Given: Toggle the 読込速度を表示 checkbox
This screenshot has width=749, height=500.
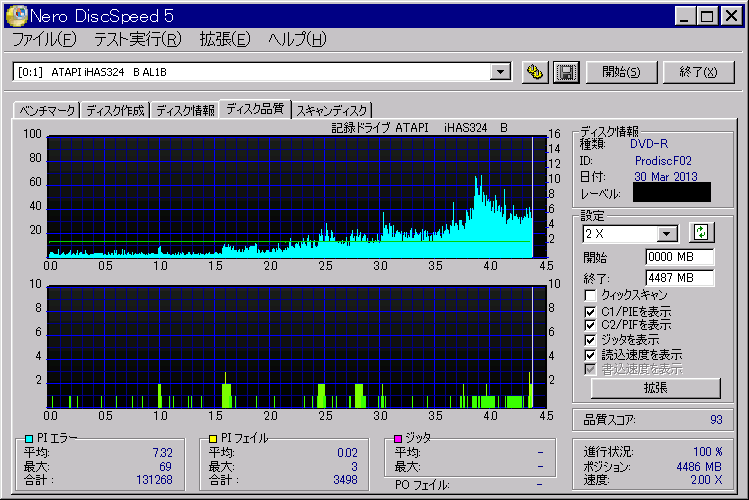Looking at the screenshot, I should point(590,355).
